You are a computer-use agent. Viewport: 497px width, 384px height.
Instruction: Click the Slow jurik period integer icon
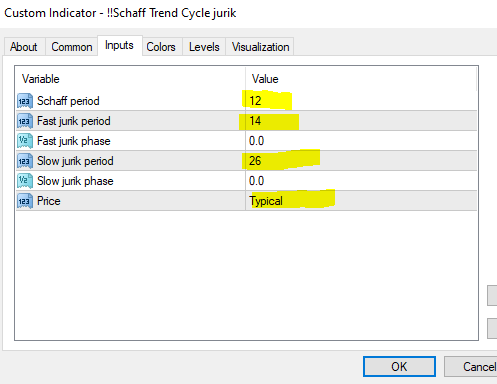tap(25, 161)
